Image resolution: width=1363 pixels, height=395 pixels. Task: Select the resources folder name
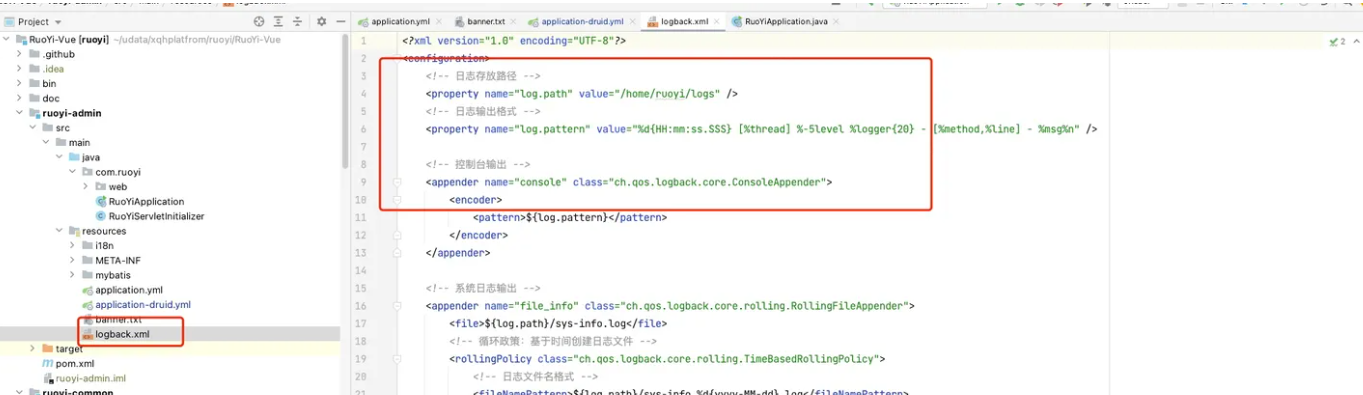click(x=104, y=231)
